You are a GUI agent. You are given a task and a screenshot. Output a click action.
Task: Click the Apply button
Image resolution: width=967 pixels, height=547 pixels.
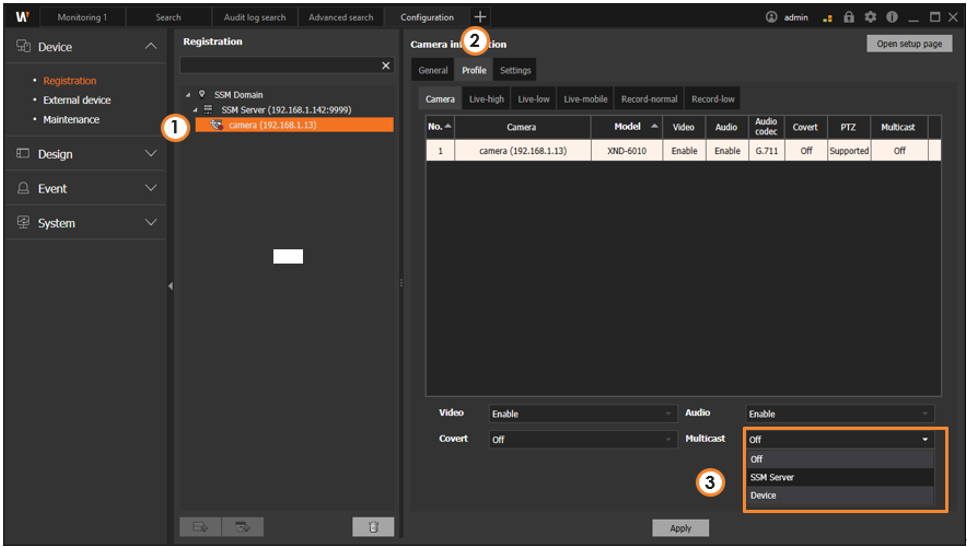coord(680,528)
